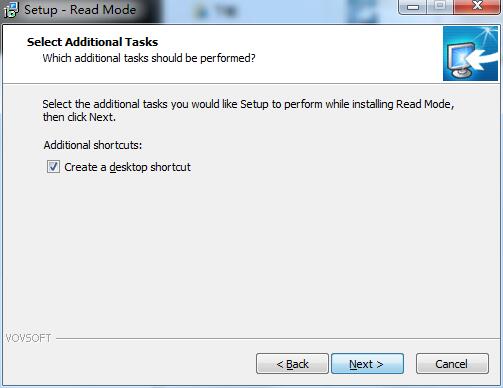Go to previous step with < Back
The height and width of the screenshot is (388, 503).
pyautogui.click(x=292, y=364)
